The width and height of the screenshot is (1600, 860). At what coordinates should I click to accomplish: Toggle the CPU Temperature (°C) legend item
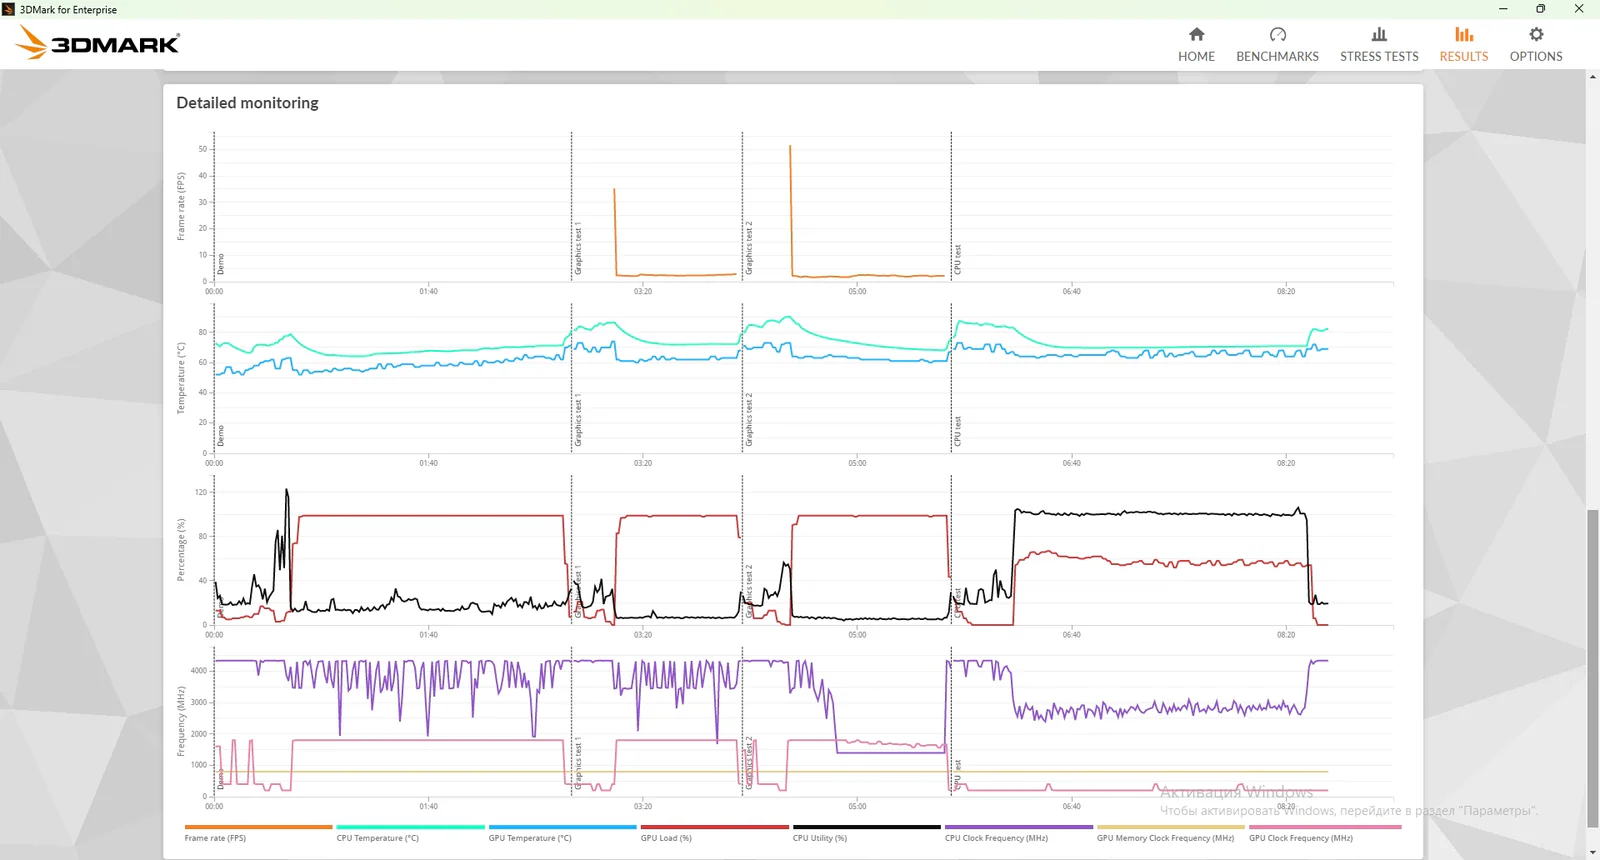[410, 833]
